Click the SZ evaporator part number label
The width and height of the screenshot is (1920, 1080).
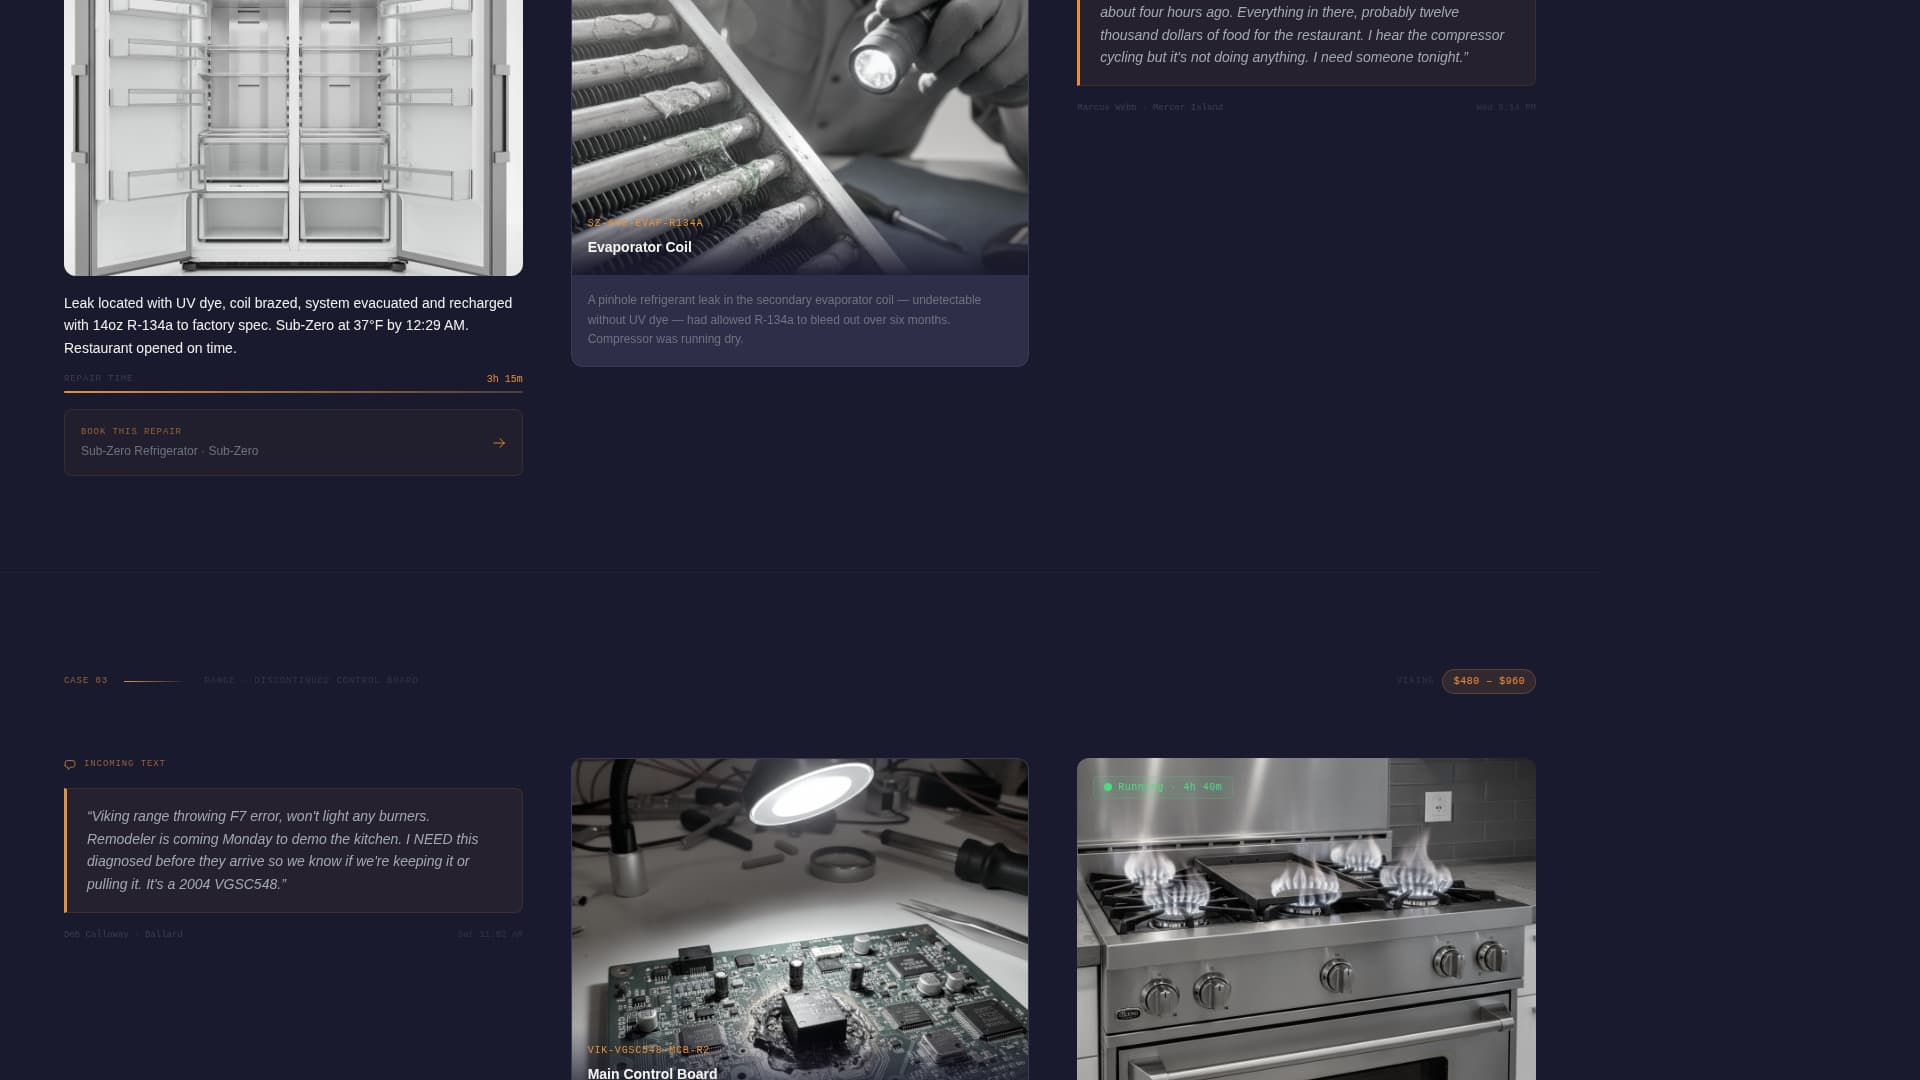pos(645,223)
